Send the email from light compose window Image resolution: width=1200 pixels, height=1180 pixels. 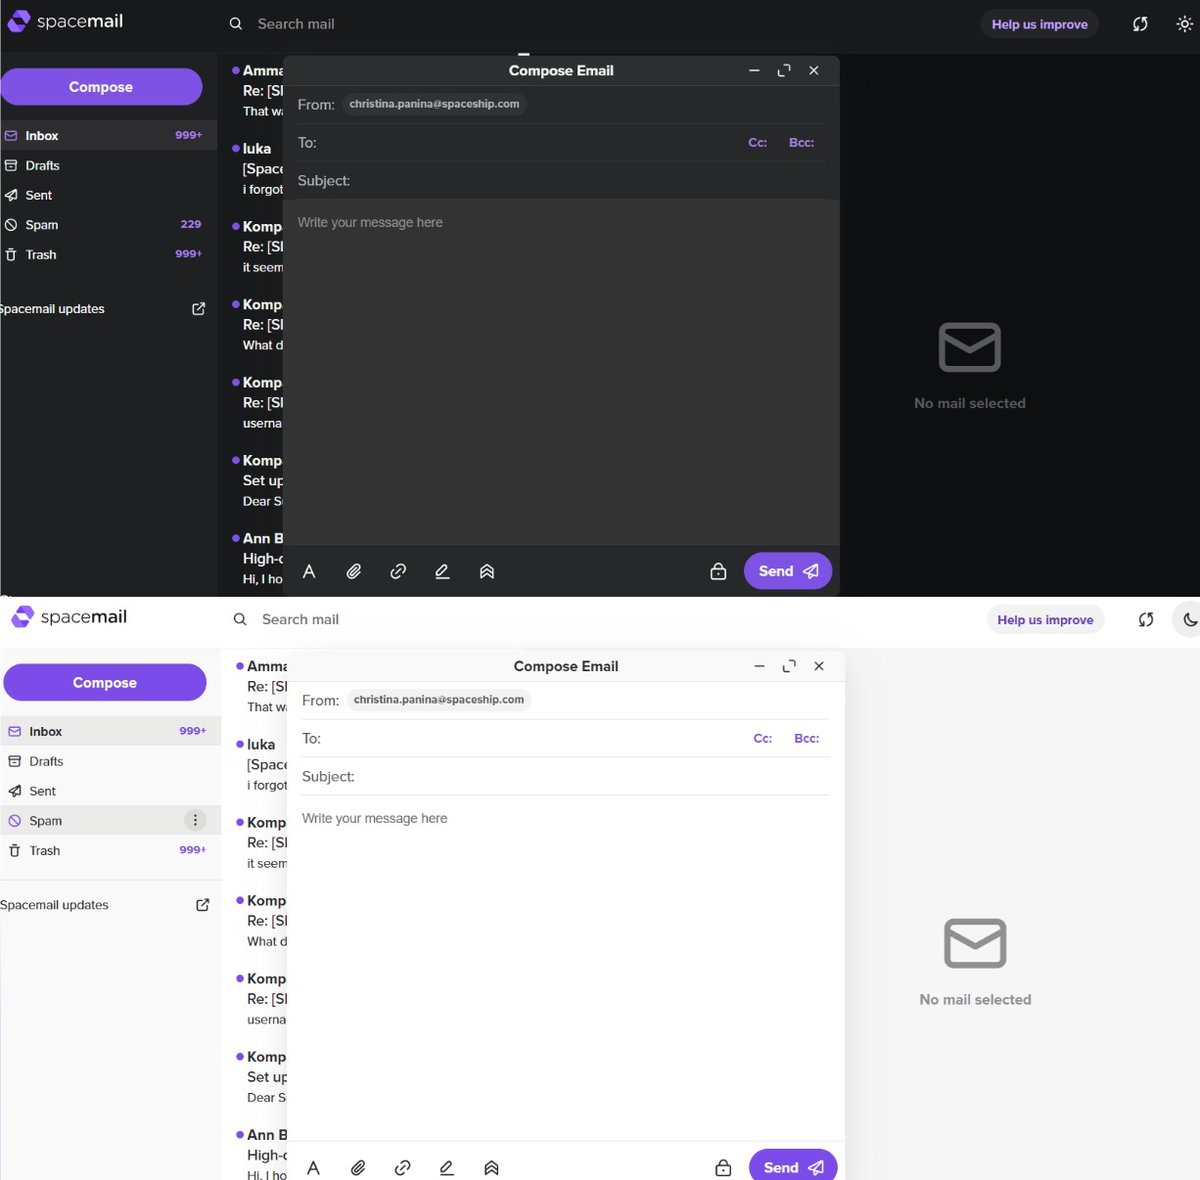[x=793, y=1166]
